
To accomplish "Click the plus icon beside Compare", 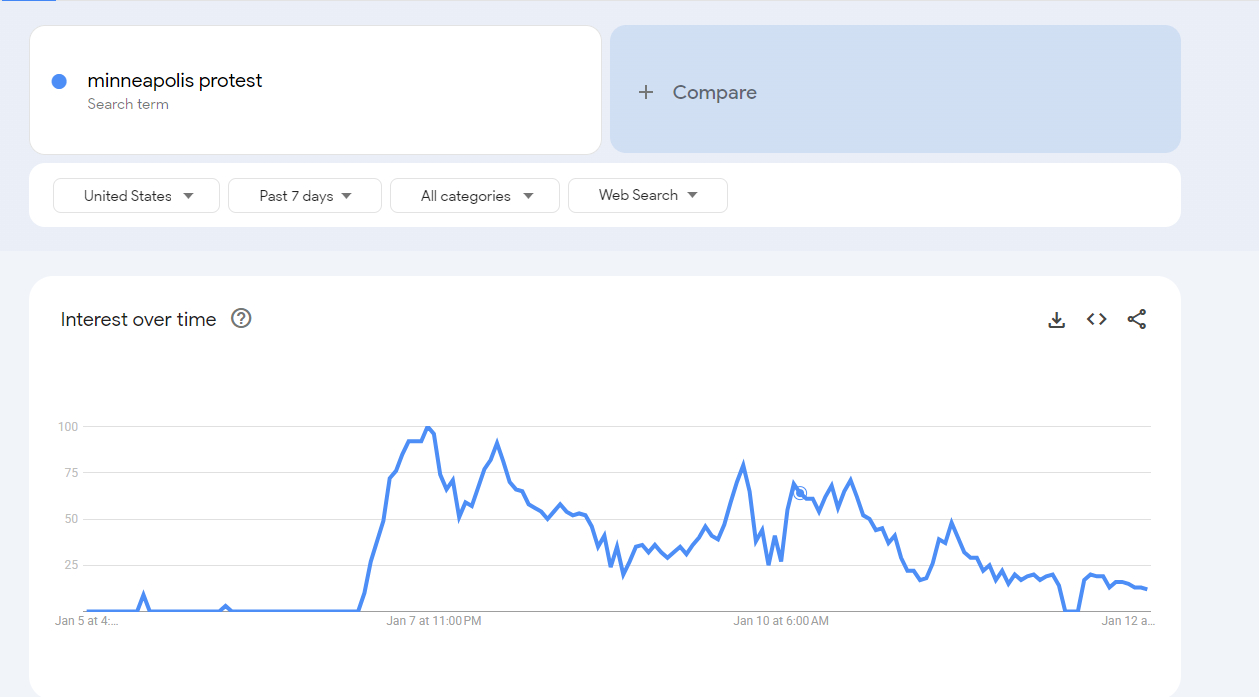I will click(x=646, y=92).
